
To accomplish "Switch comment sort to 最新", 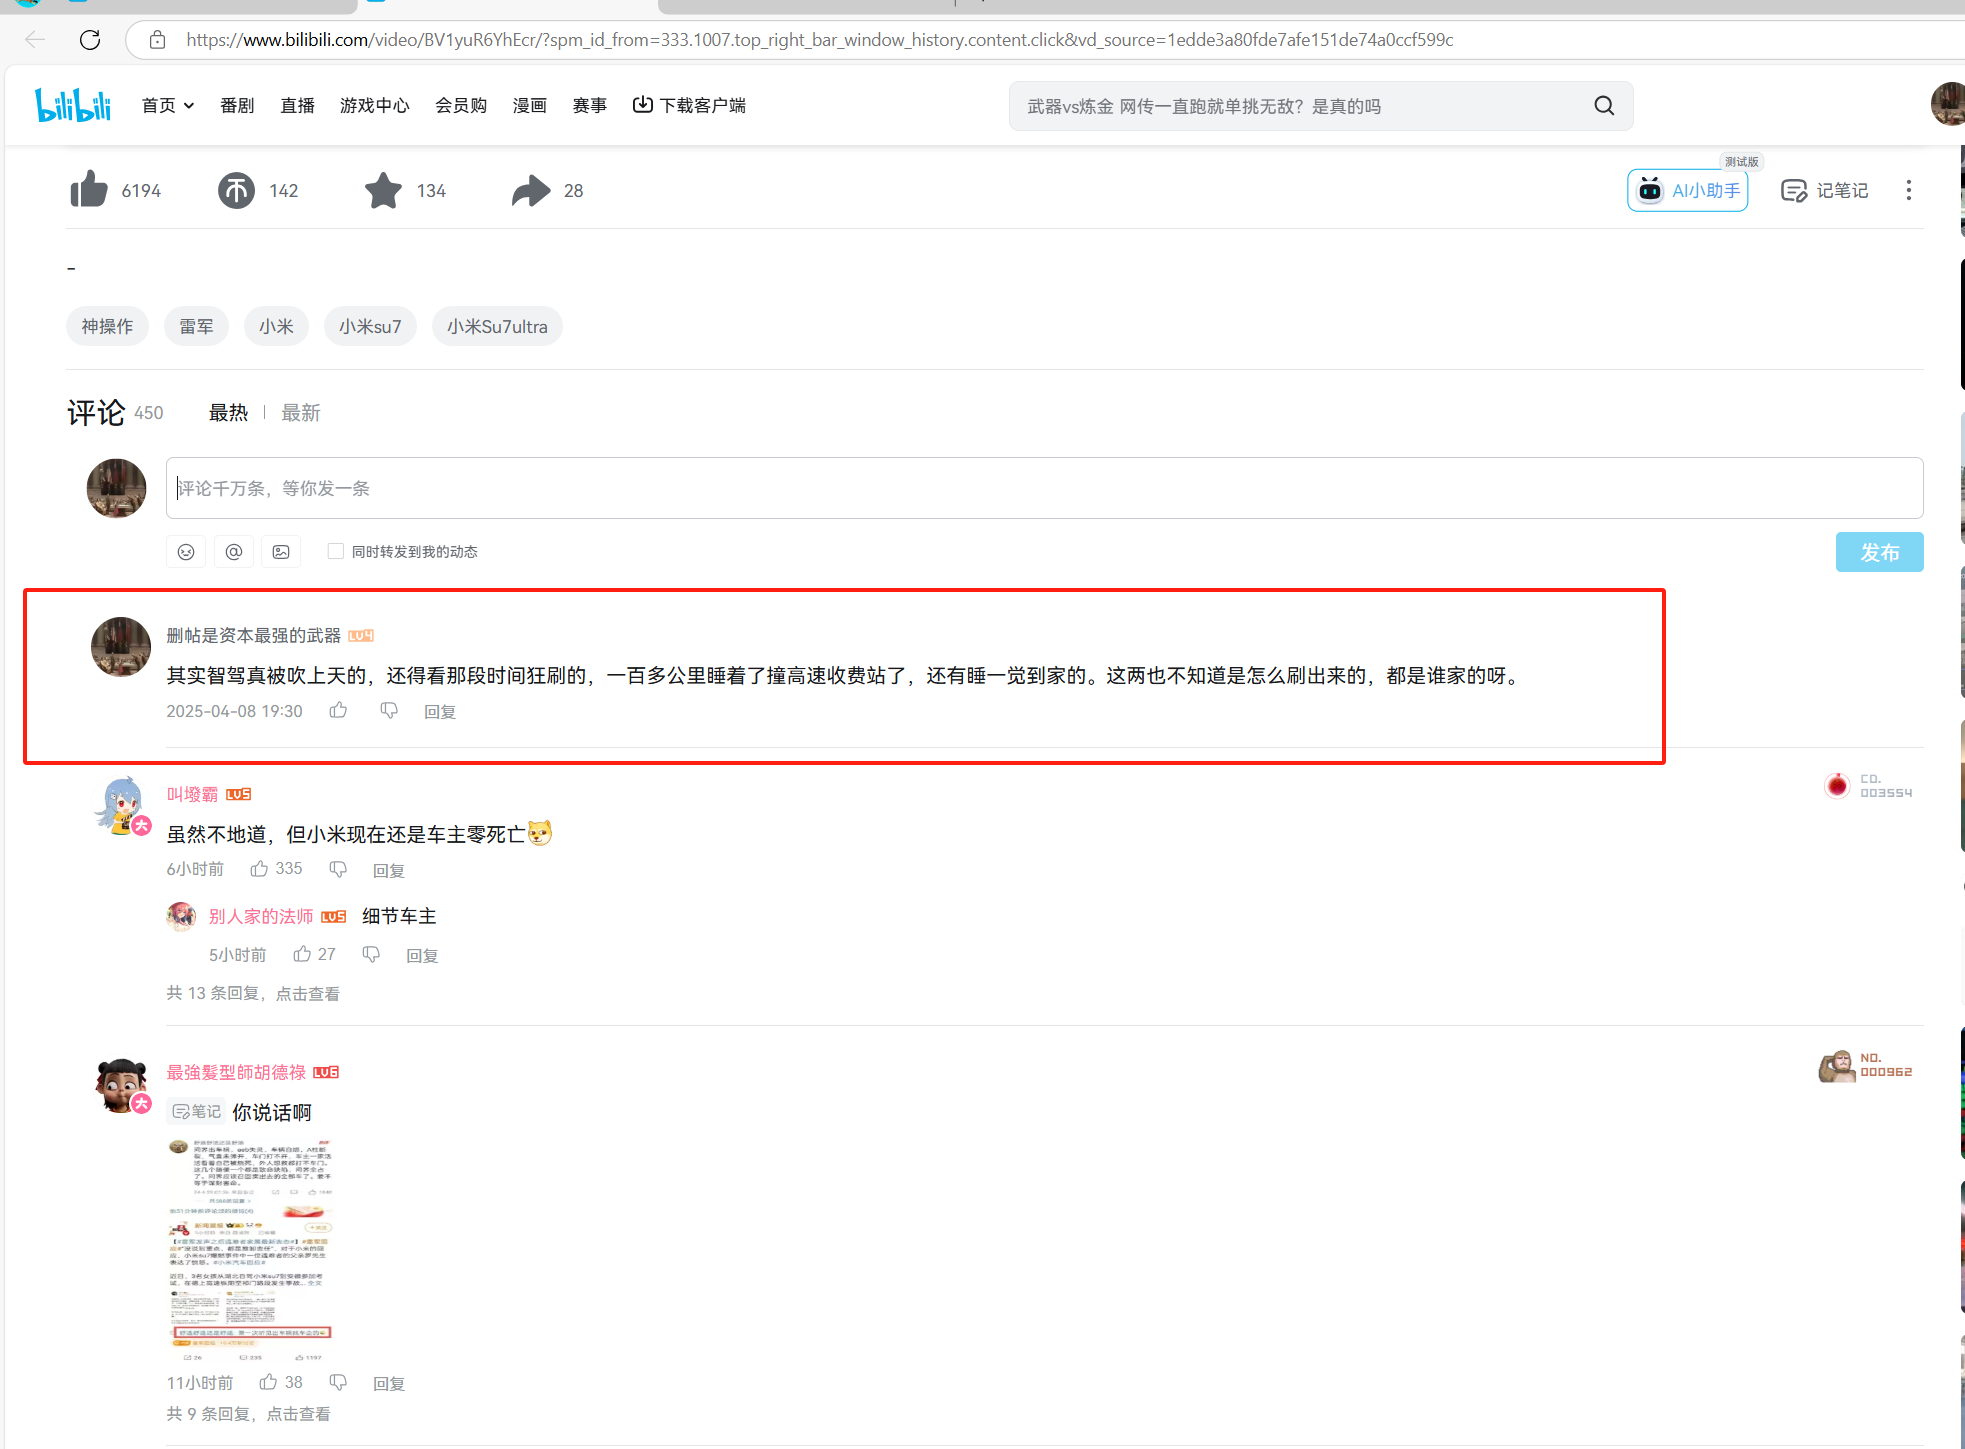I will tap(300, 413).
